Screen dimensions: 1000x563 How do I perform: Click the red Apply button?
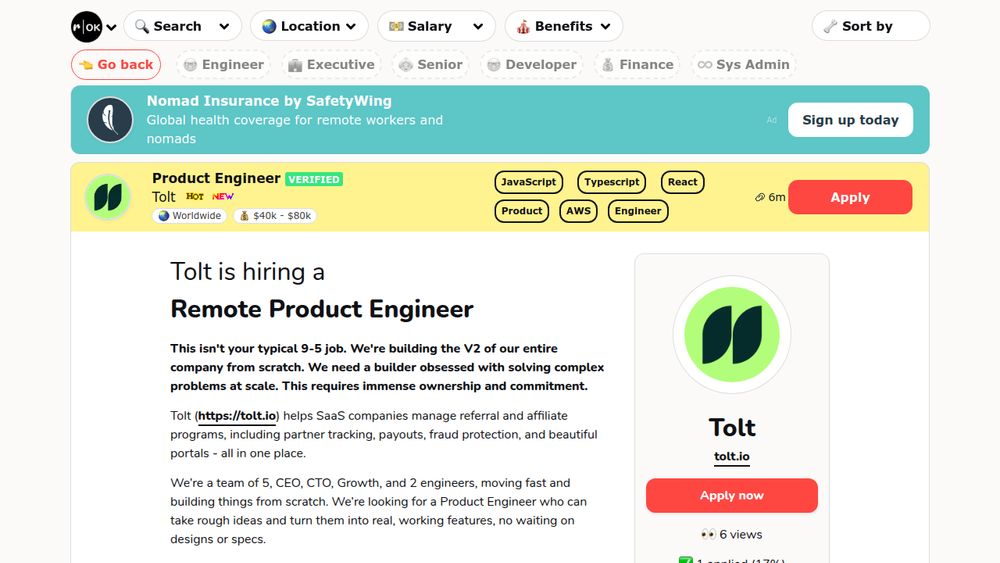click(x=850, y=197)
